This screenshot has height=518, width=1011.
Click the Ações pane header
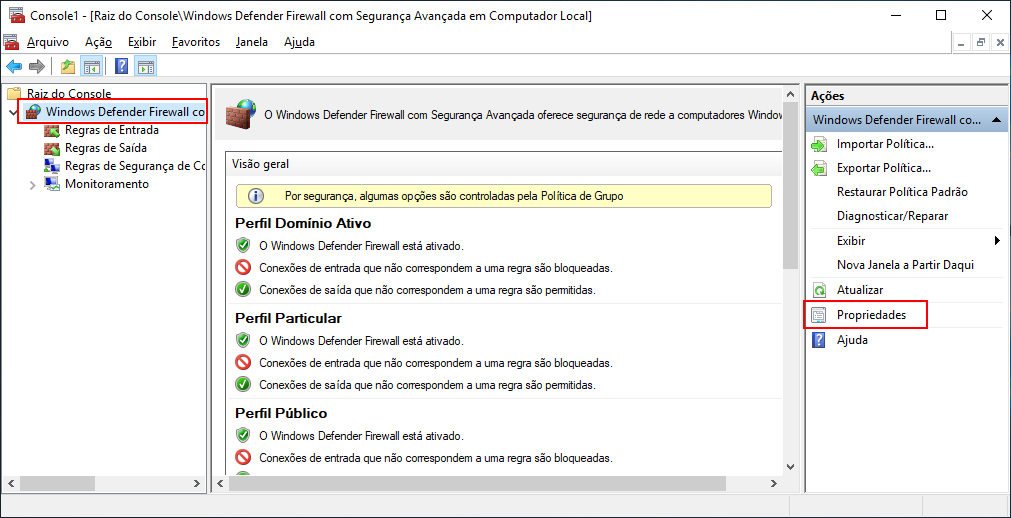827,95
